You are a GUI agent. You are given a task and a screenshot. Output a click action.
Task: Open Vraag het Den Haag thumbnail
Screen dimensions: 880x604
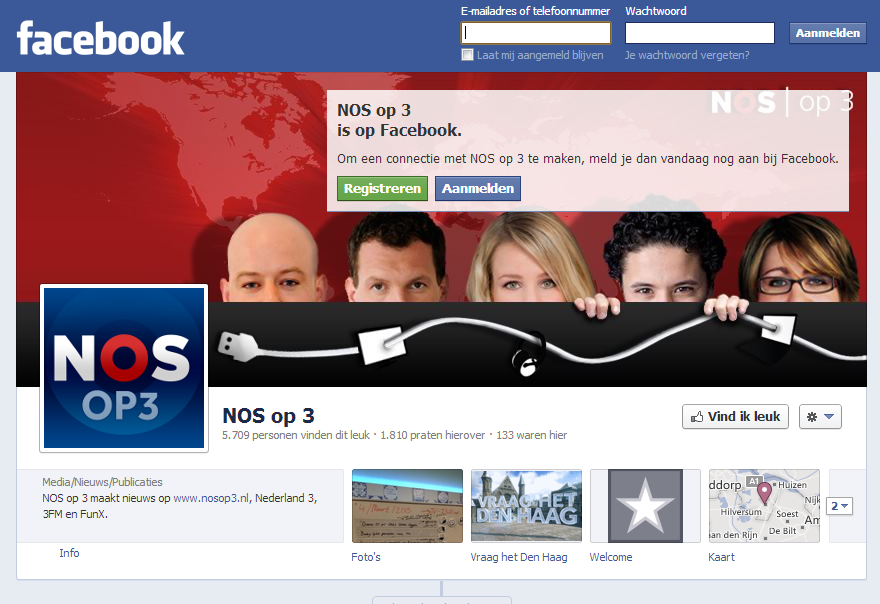tap(526, 506)
